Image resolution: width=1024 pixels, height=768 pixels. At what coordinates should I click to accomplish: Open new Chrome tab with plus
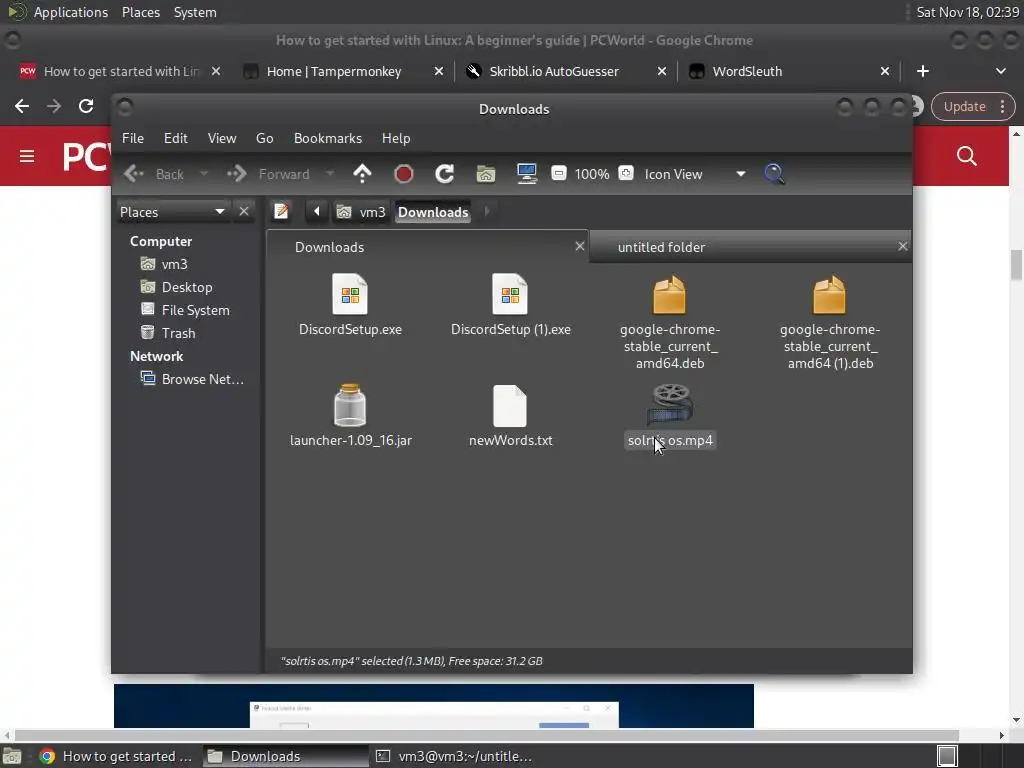(923, 71)
